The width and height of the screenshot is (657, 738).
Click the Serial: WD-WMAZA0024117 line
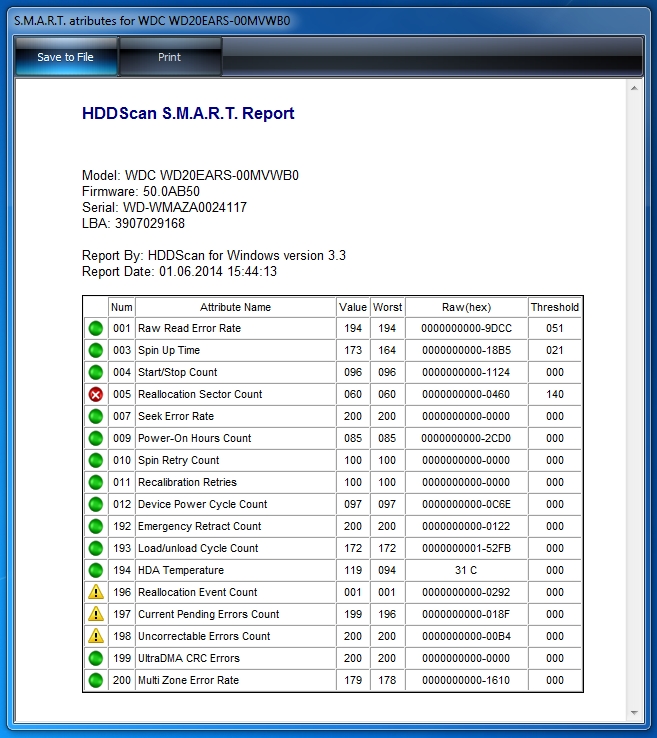click(164, 208)
